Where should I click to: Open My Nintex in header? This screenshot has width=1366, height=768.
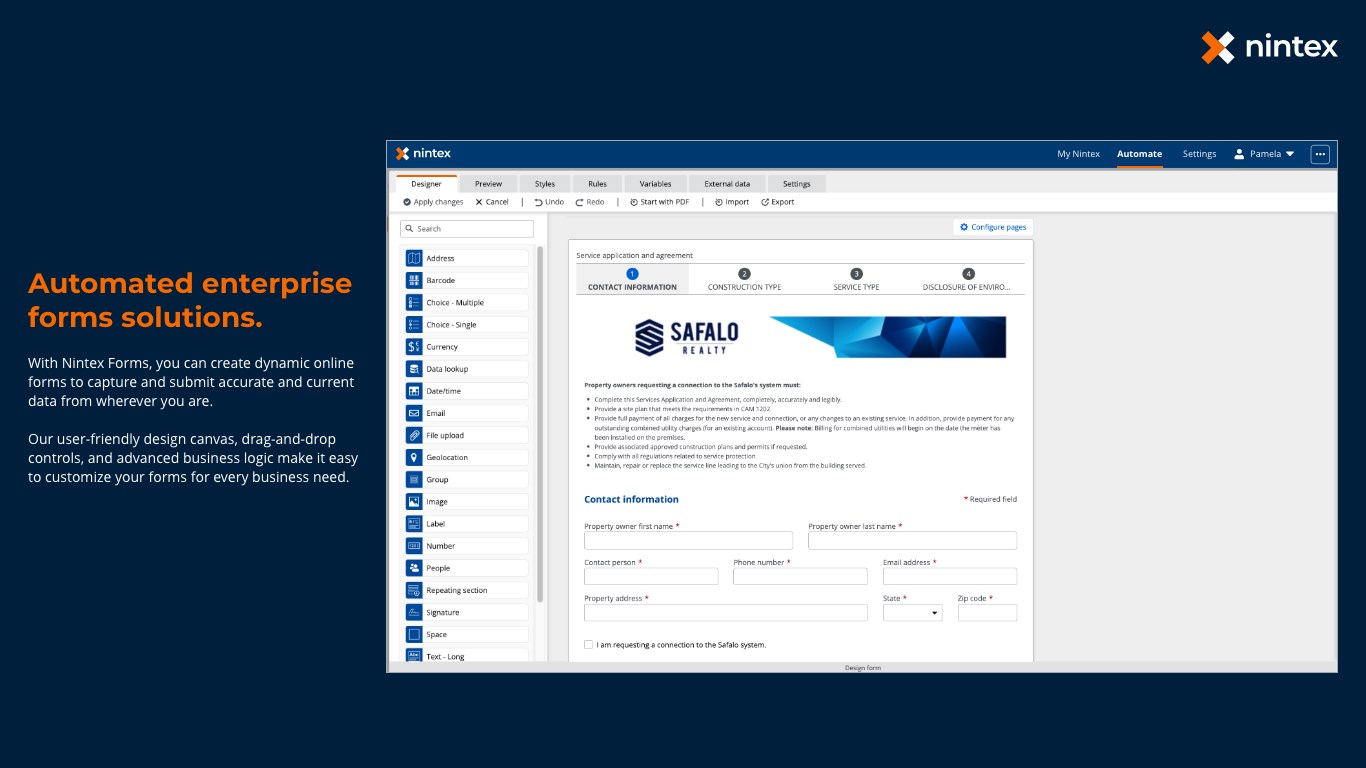pyautogui.click(x=1078, y=154)
